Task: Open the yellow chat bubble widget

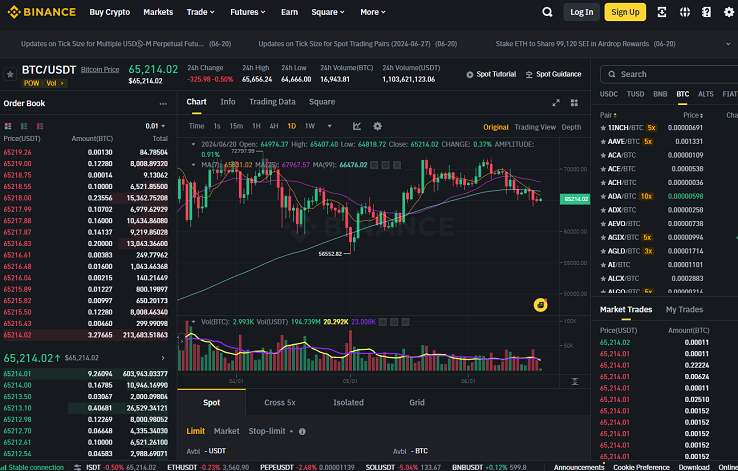Action: click(x=540, y=305)
